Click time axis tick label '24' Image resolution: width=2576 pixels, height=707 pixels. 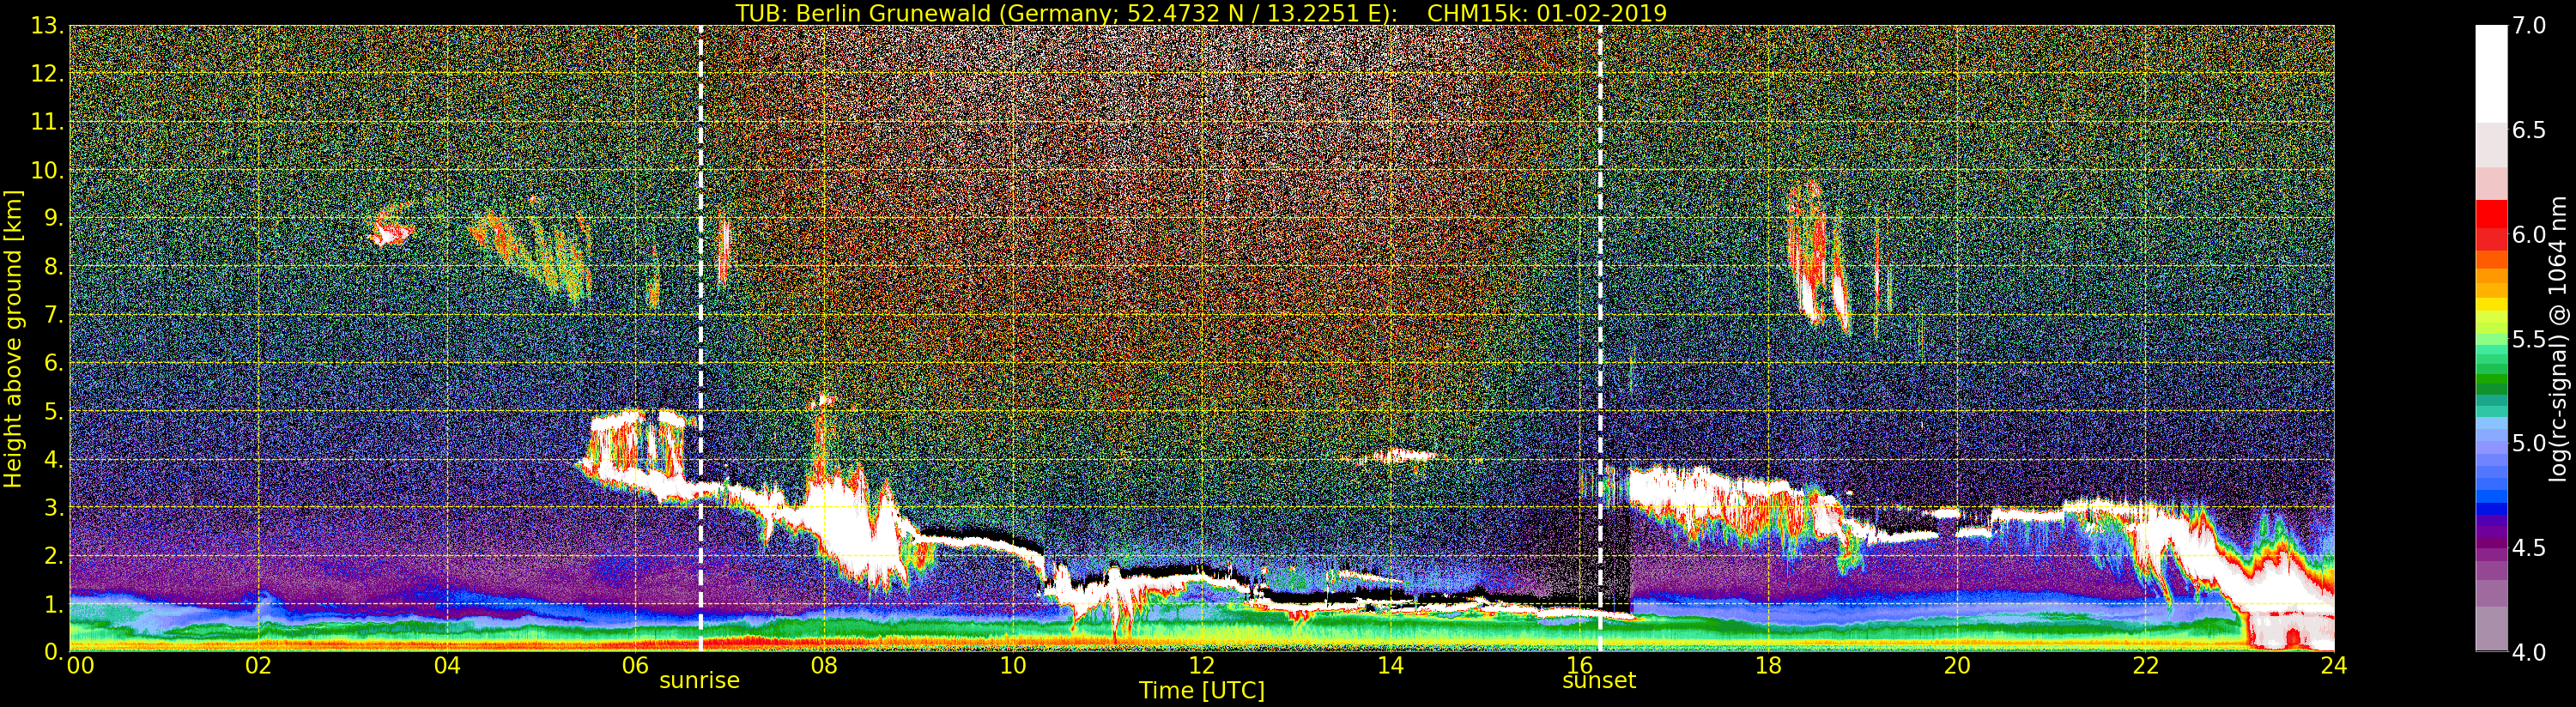[2334, 666]
